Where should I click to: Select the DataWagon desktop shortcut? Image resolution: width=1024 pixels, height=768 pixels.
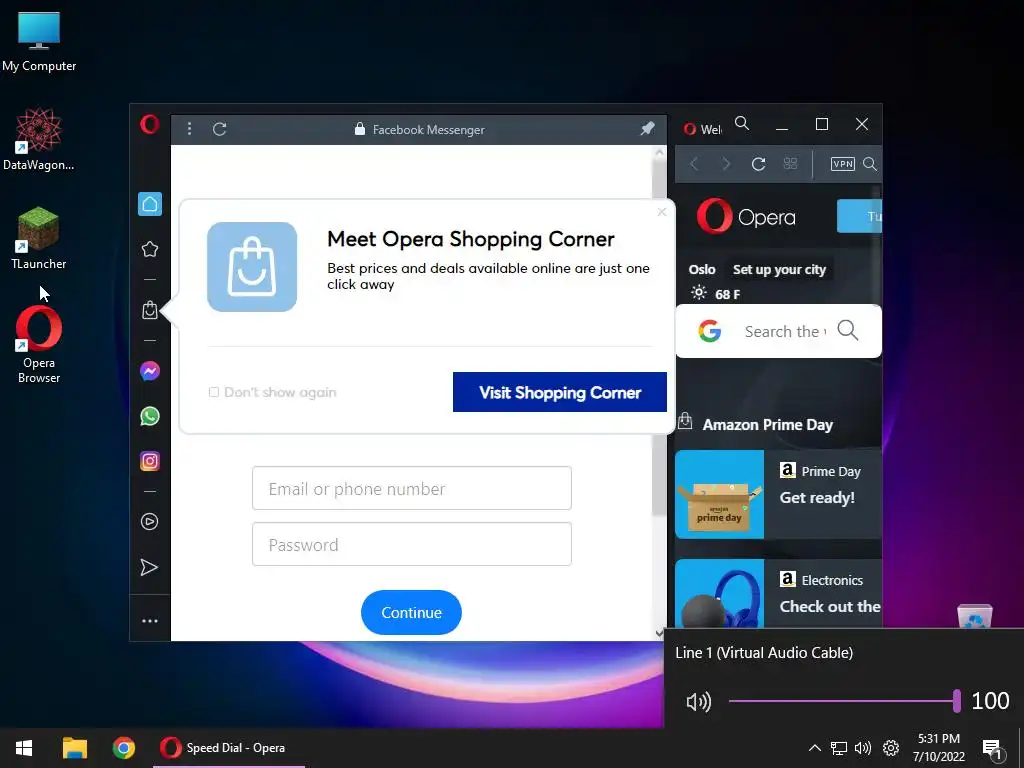click(x=39, y=139)
